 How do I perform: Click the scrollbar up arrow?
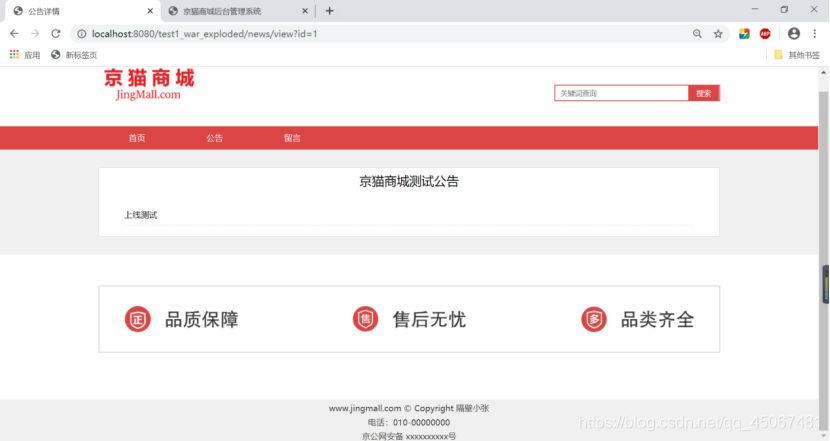[824, 73]
